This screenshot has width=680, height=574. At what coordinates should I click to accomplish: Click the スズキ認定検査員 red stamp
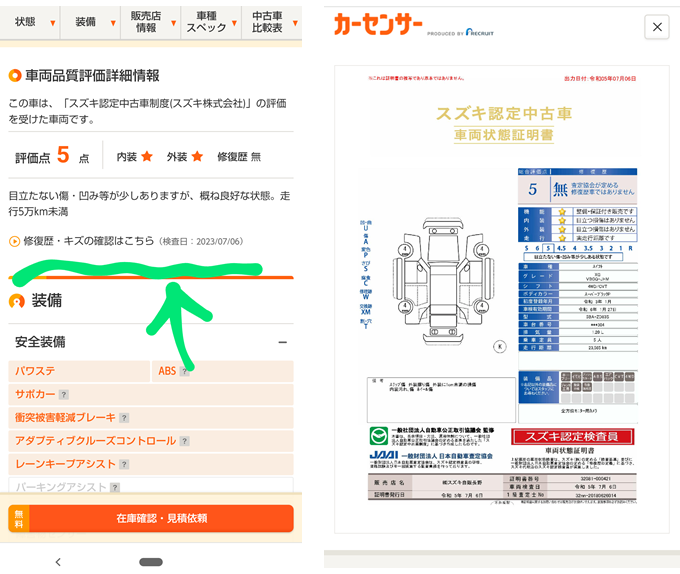[572, 437]
